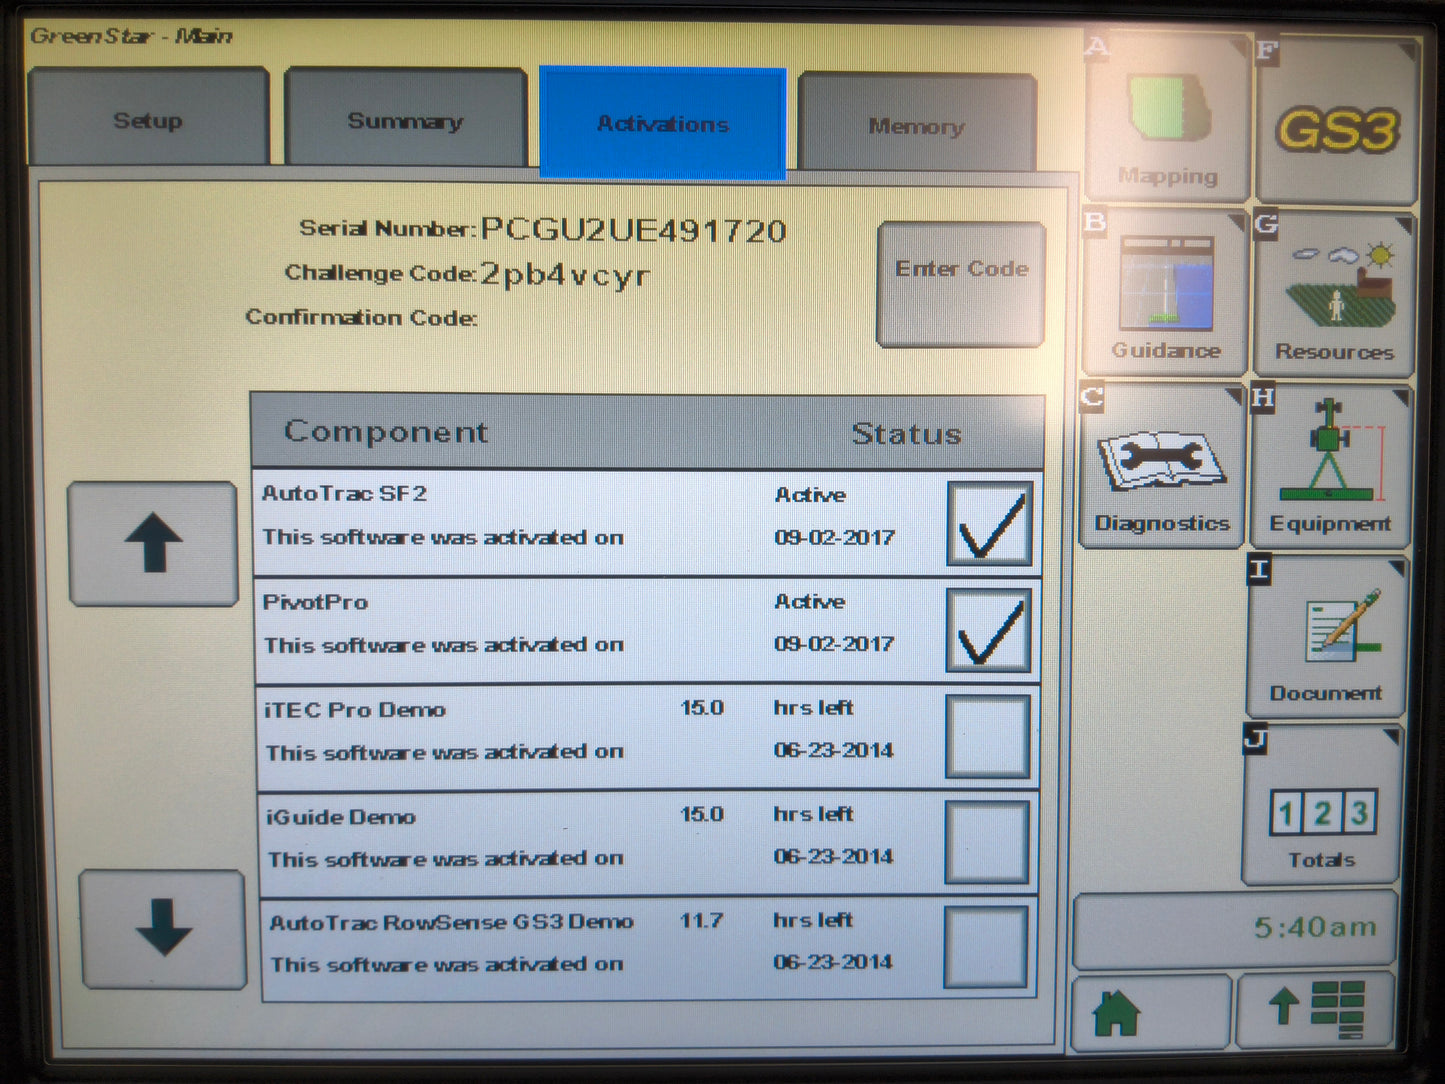Enable the AutoTrac RowSense GS3 Demo checkbox
The height and width of the screenshot is (1084, 1445).
coord(985,948)
